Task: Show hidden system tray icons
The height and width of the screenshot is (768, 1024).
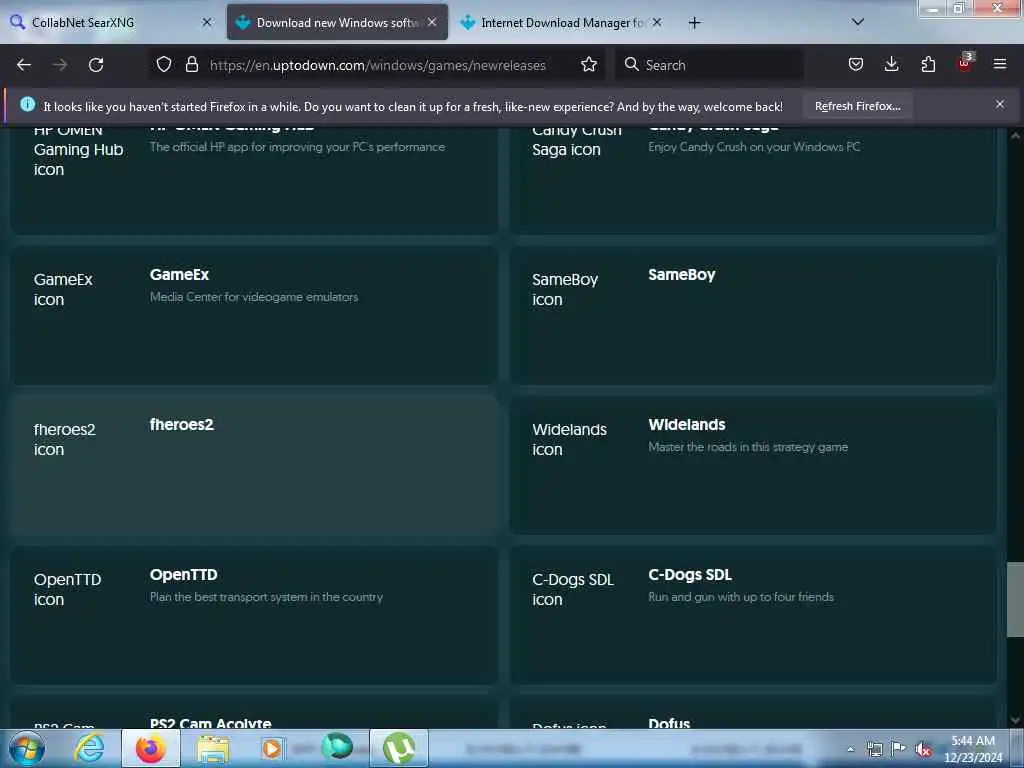Action: (x=850, y=749)
